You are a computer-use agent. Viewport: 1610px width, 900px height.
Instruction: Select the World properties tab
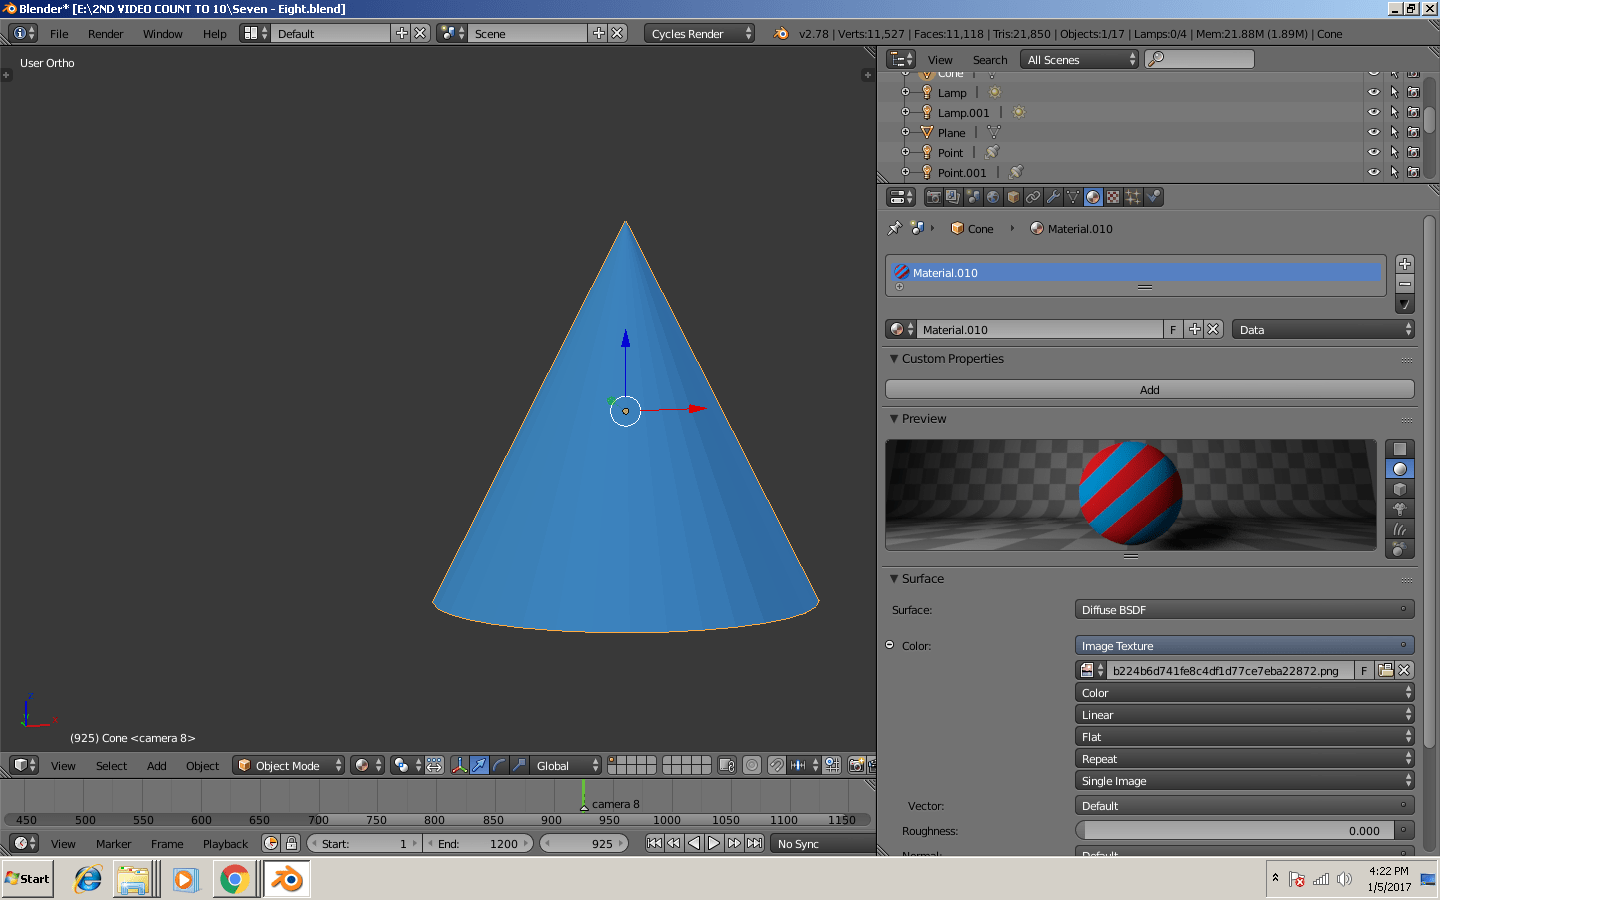[x=993, y=197]
